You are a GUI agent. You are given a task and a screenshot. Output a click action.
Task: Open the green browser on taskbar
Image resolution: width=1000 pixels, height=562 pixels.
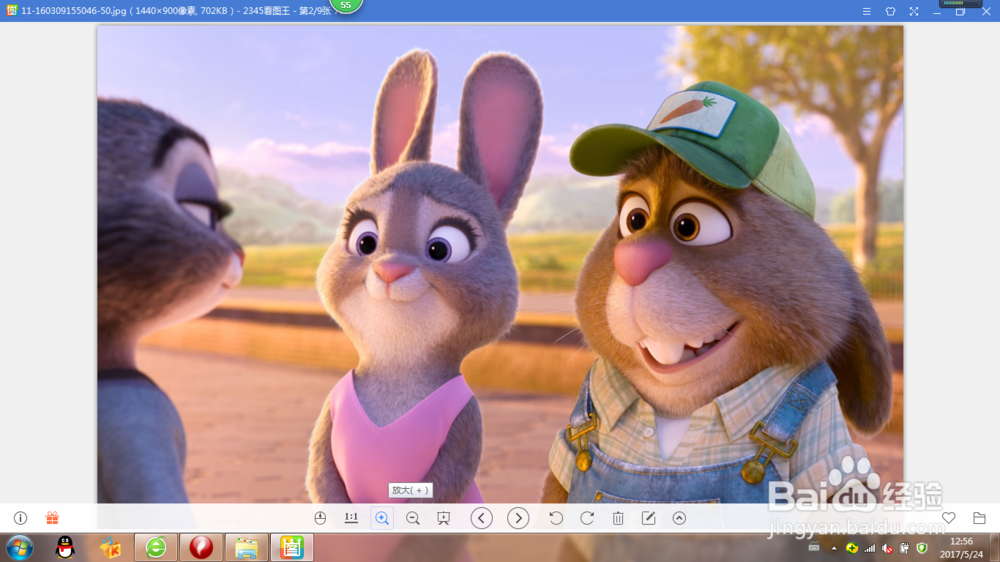click(x=156, y=547)
